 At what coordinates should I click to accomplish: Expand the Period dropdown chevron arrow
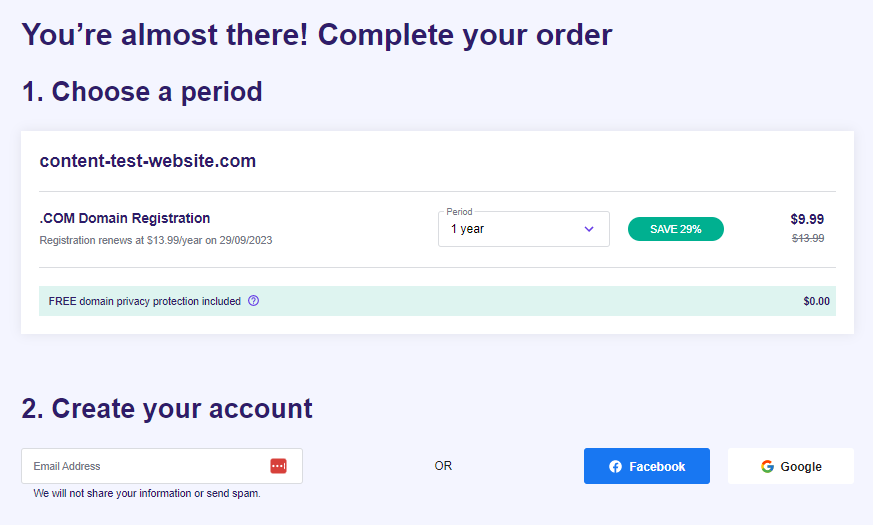point(588,229)
